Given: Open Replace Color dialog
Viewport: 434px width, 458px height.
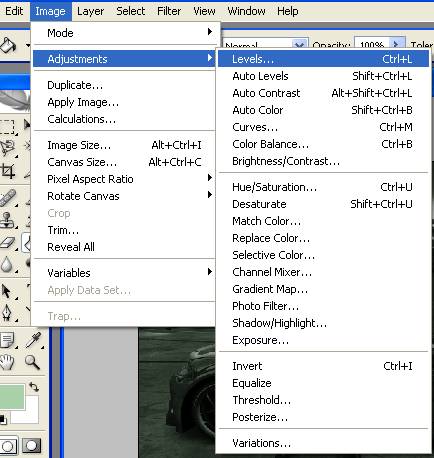Looking at the screenshot, I should coord(323,238).
